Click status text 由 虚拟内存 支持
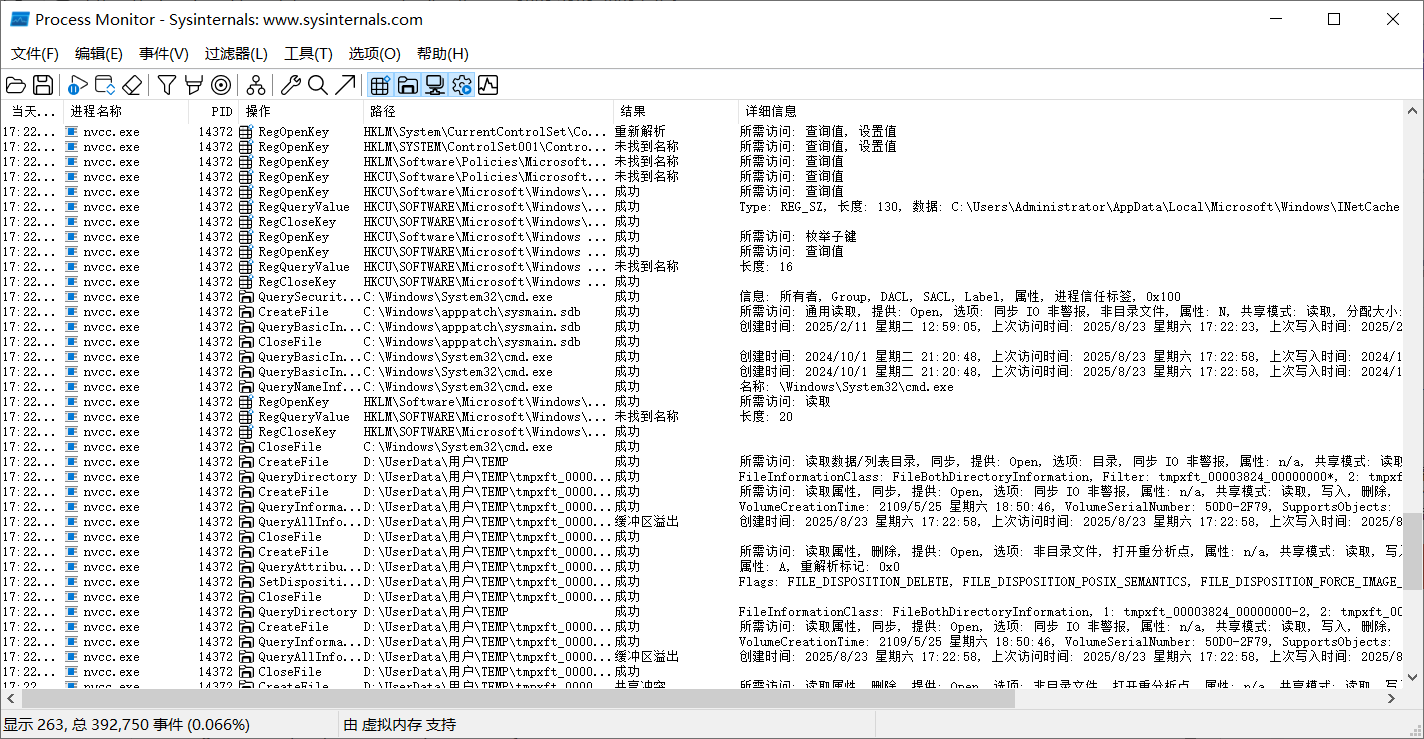Viewport: 1424px width, 739px height. pyautogui.click(x=400, y=725)
